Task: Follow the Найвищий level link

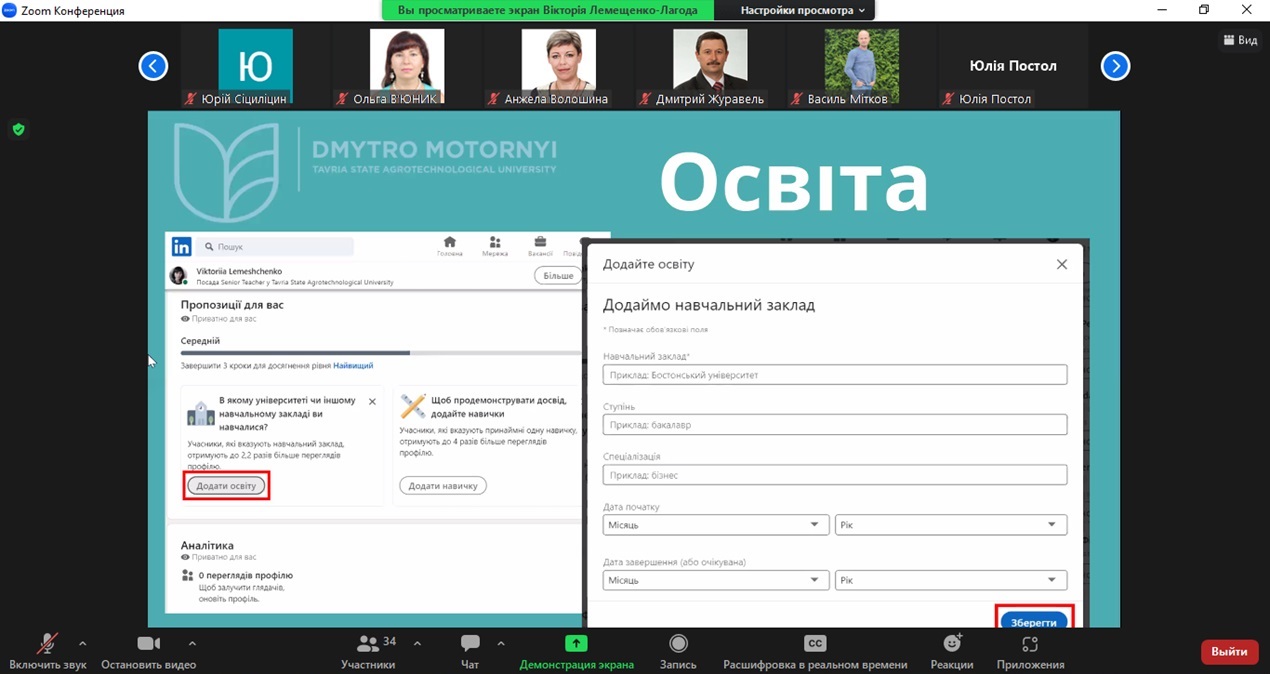Action: pyautogui.click(x=353, y=366)
